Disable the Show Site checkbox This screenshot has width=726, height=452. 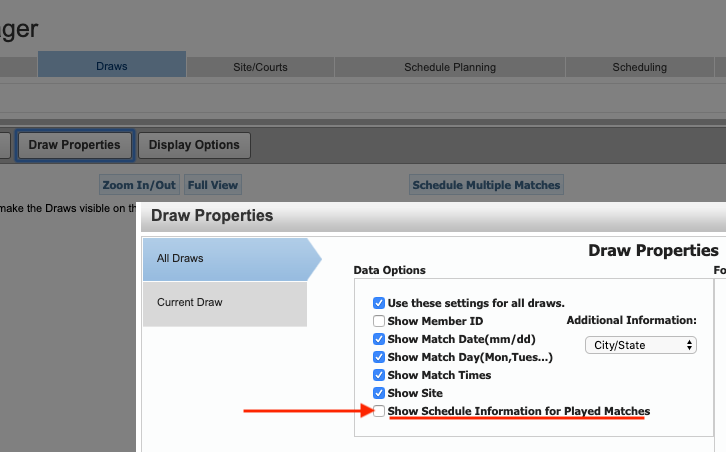[379, 393]
